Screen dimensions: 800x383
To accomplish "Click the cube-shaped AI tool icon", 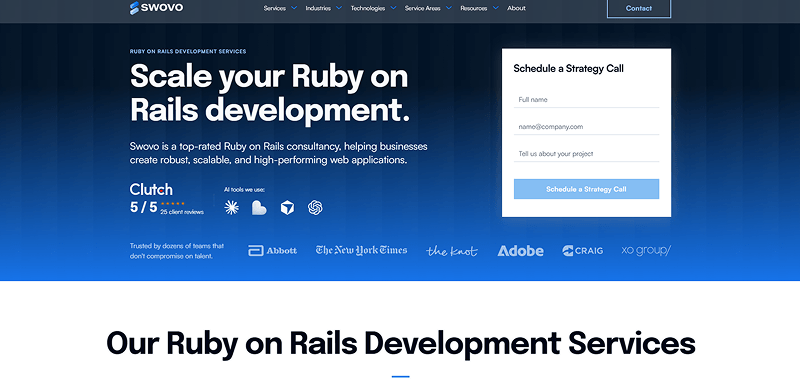I will (x=287, y=208).
